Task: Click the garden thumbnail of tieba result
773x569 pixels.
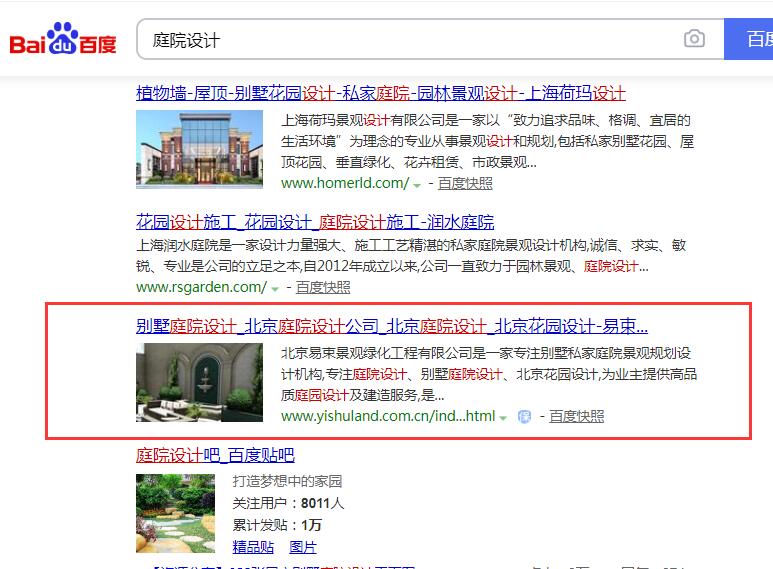Action: click(176, 513)
